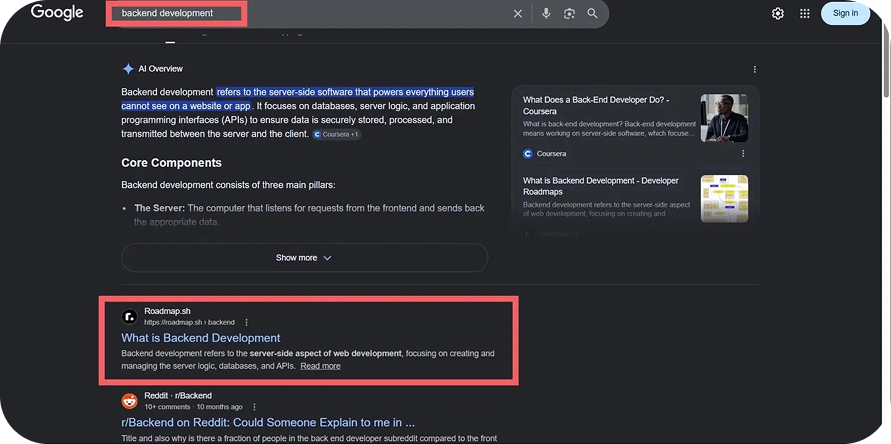Viewport: 891px width, 444px height.
Task: Click the Reddit favicon icon
Action: click(130, 401)
